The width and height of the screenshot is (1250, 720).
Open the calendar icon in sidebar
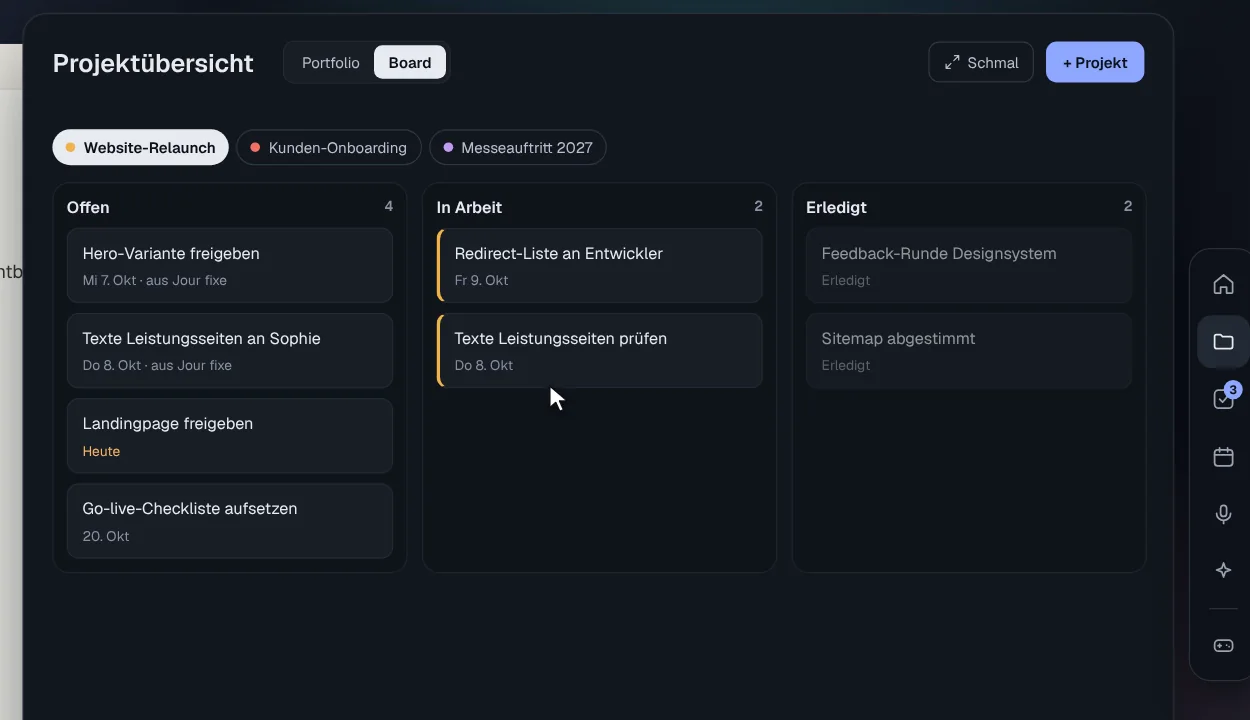[x=1223, y=457]
